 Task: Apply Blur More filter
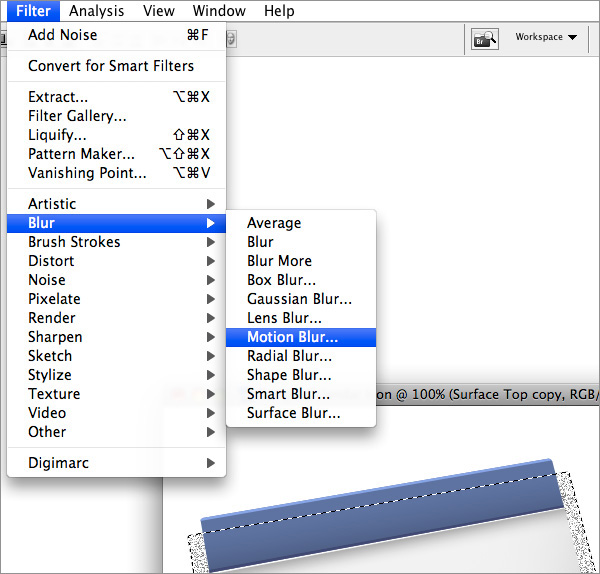click(301, 261)
